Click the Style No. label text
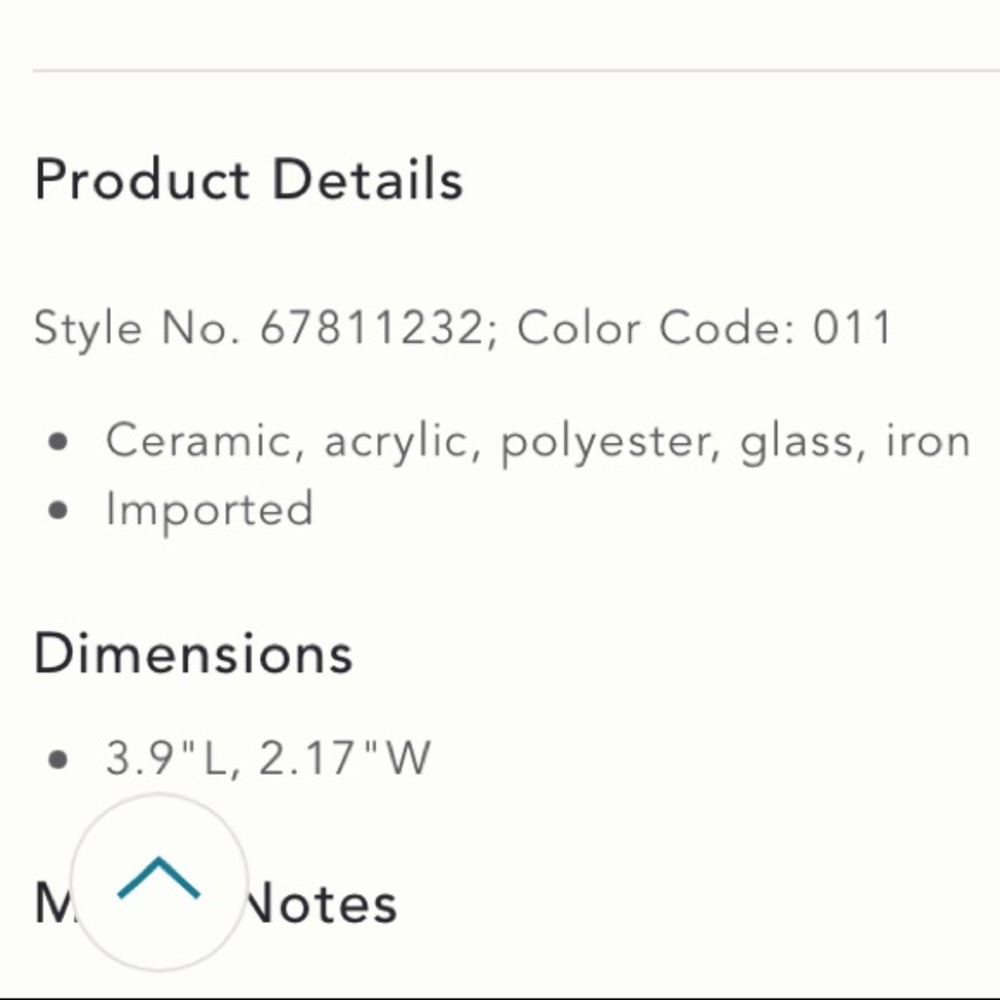This screenshot has height=1000, width=1000. coord(137,329)
